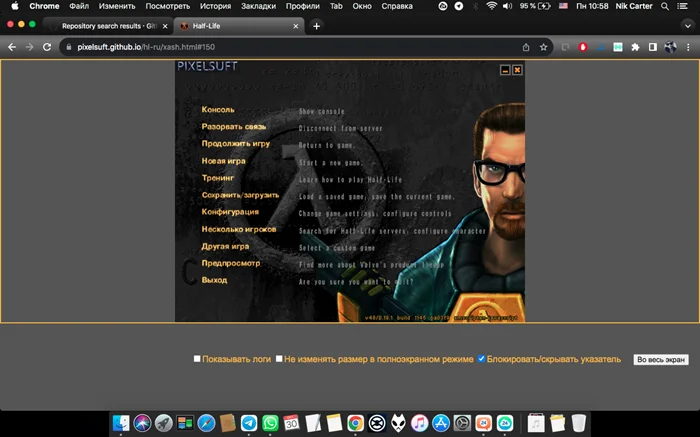This screenshot has width=700, height=437.
Task: Click the share icon in the address bar
Action: click(526, 47)
